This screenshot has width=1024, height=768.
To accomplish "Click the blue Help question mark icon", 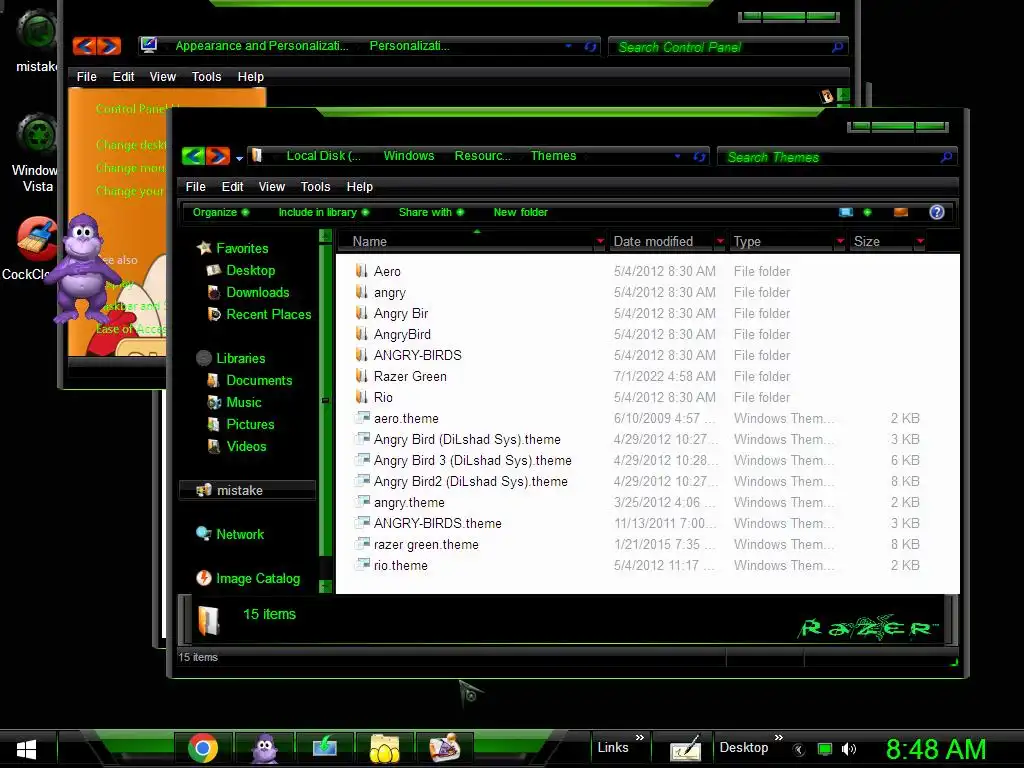I will click(936, 212).
